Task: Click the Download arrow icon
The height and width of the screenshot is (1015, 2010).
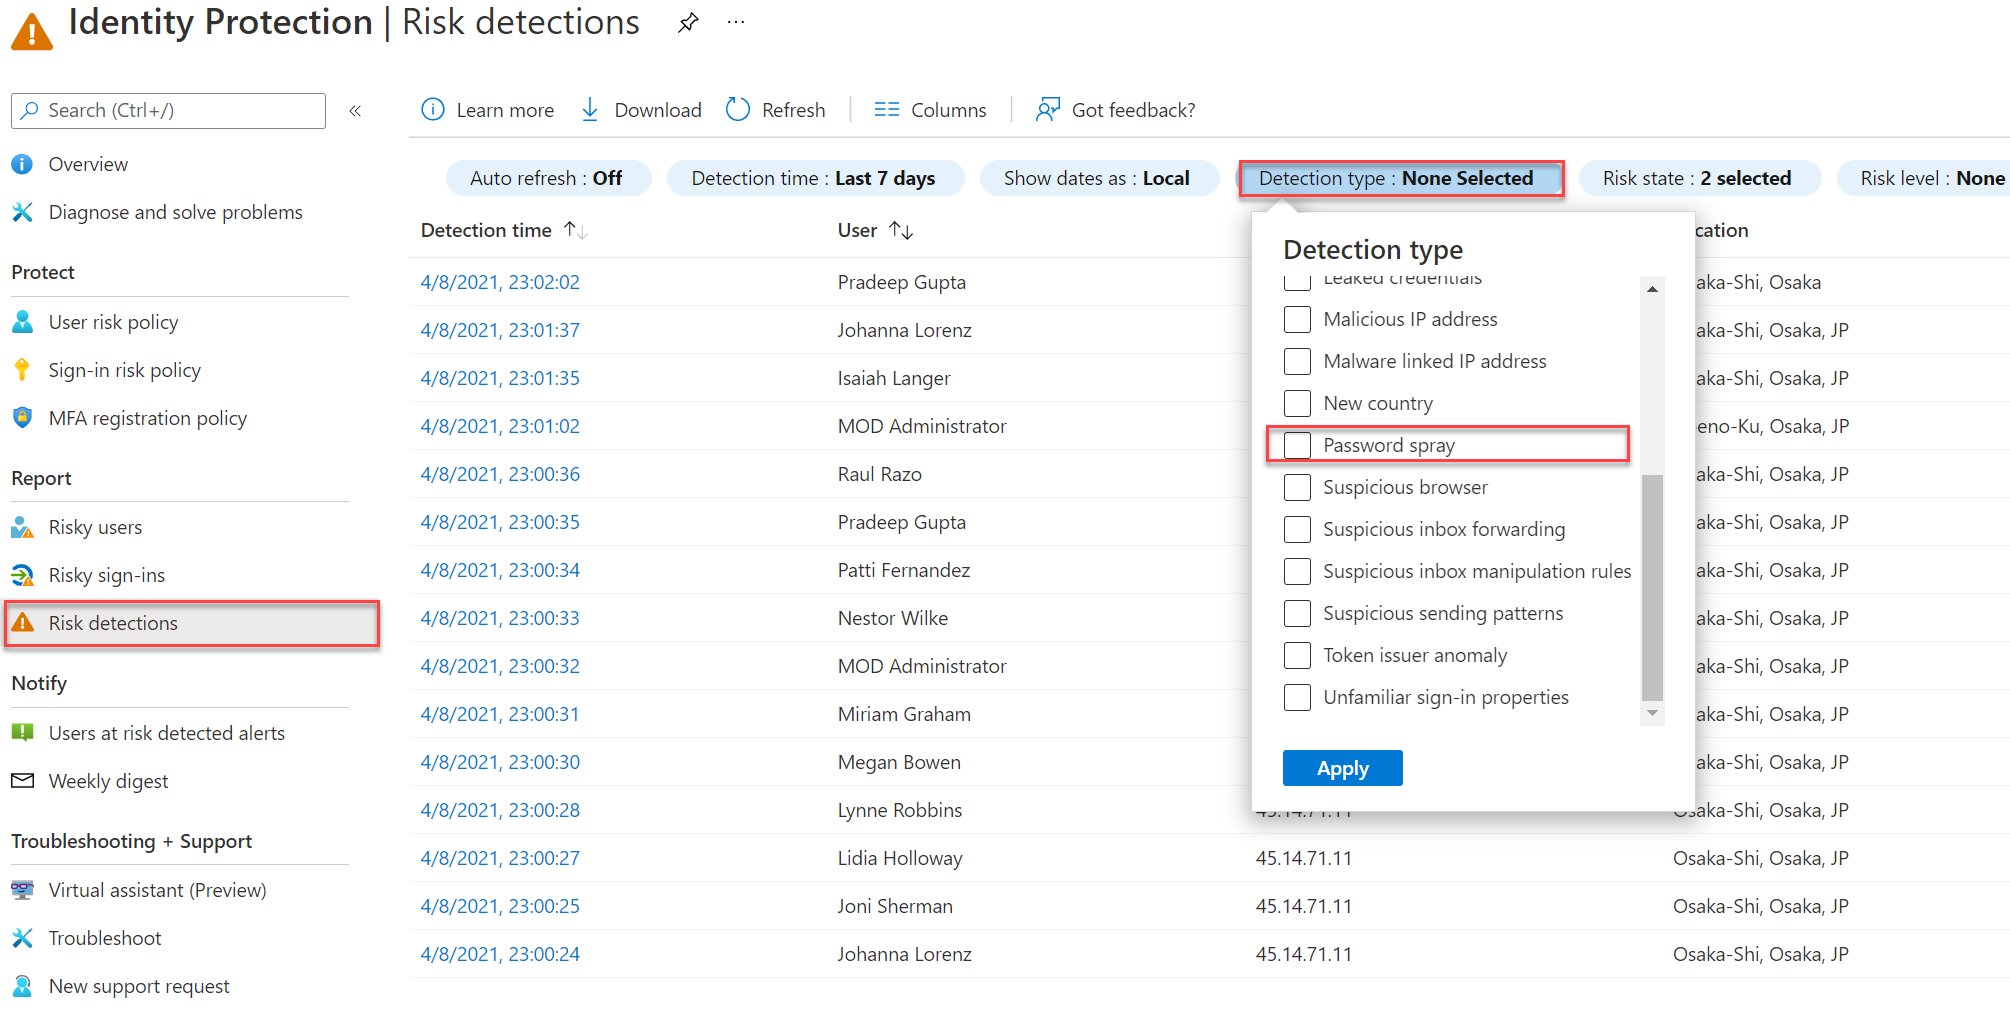Action: pyautogui.click(x=590, y=109)
